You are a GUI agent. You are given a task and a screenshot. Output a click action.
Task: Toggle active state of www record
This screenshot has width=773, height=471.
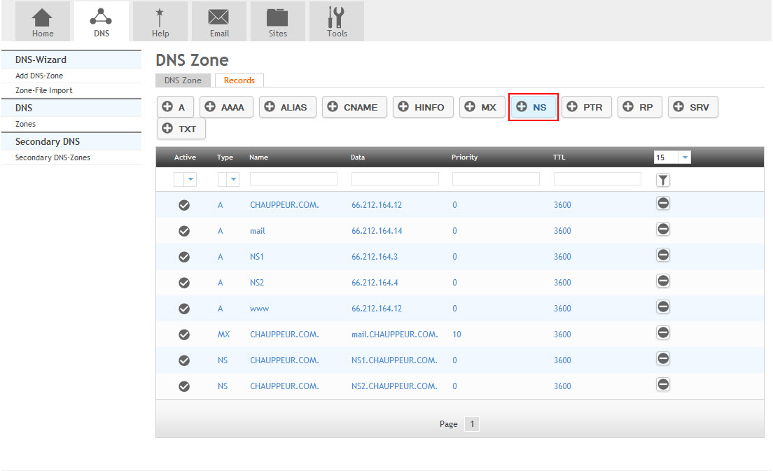(x=184, y=309)
